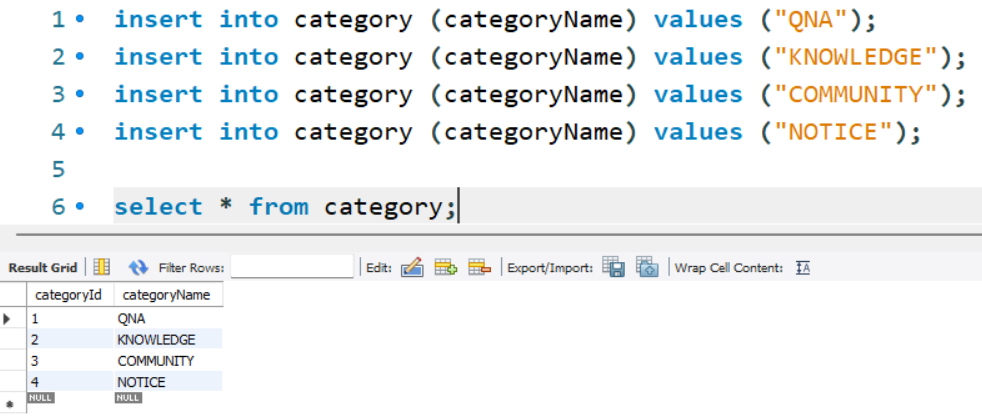
Task: Click line number 6 in editor gutter
Action: pos(58,207)
